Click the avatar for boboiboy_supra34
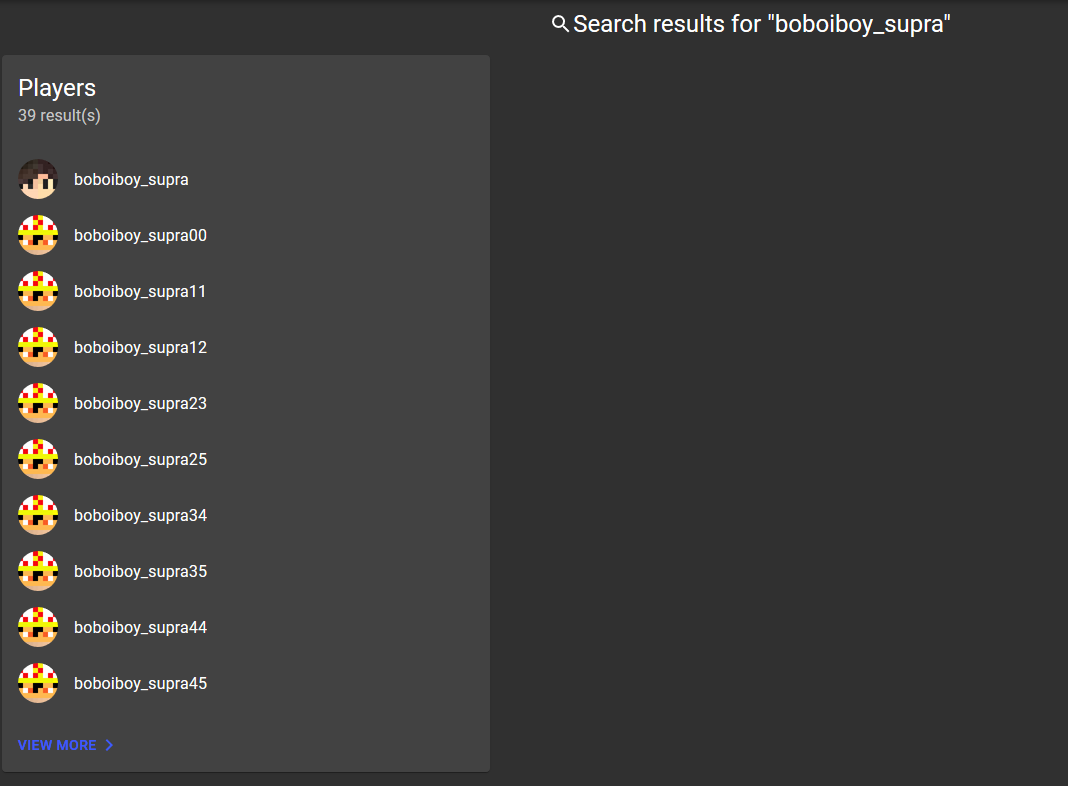Image resolution: width=1068 pixels, height=786 pixels. (x=38, y=515)
